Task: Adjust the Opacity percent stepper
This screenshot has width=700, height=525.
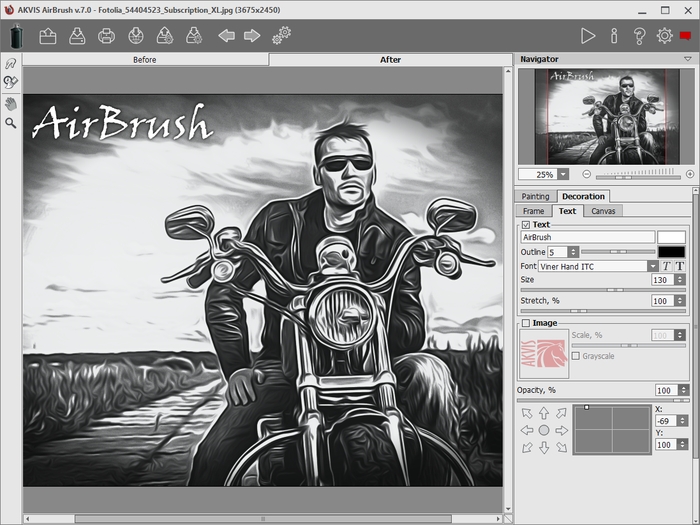Action: pos(683,390)
